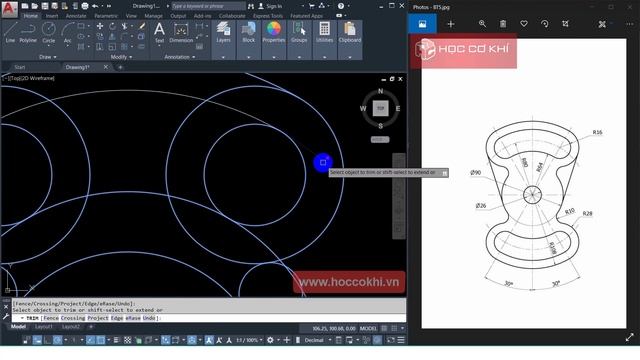Rotate the image in Photos
The width and height of the screenshot is (640, 360).
coord(544,24)
